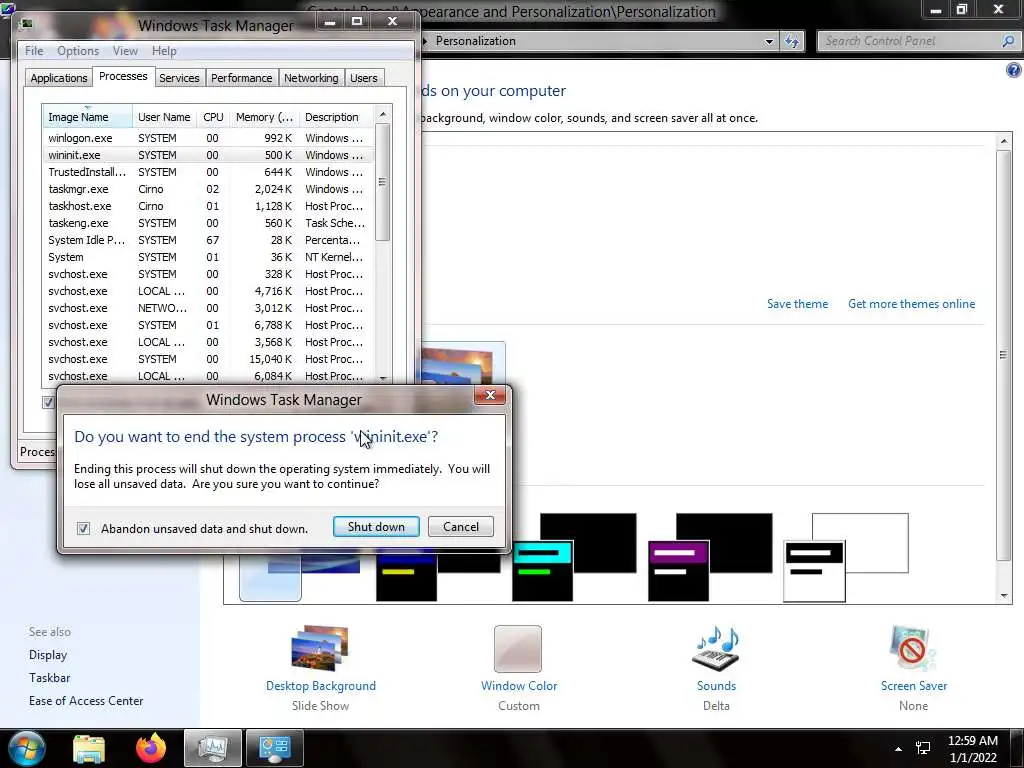
Task: Open the Help menu in Task Manager
Action: (164, 51)
